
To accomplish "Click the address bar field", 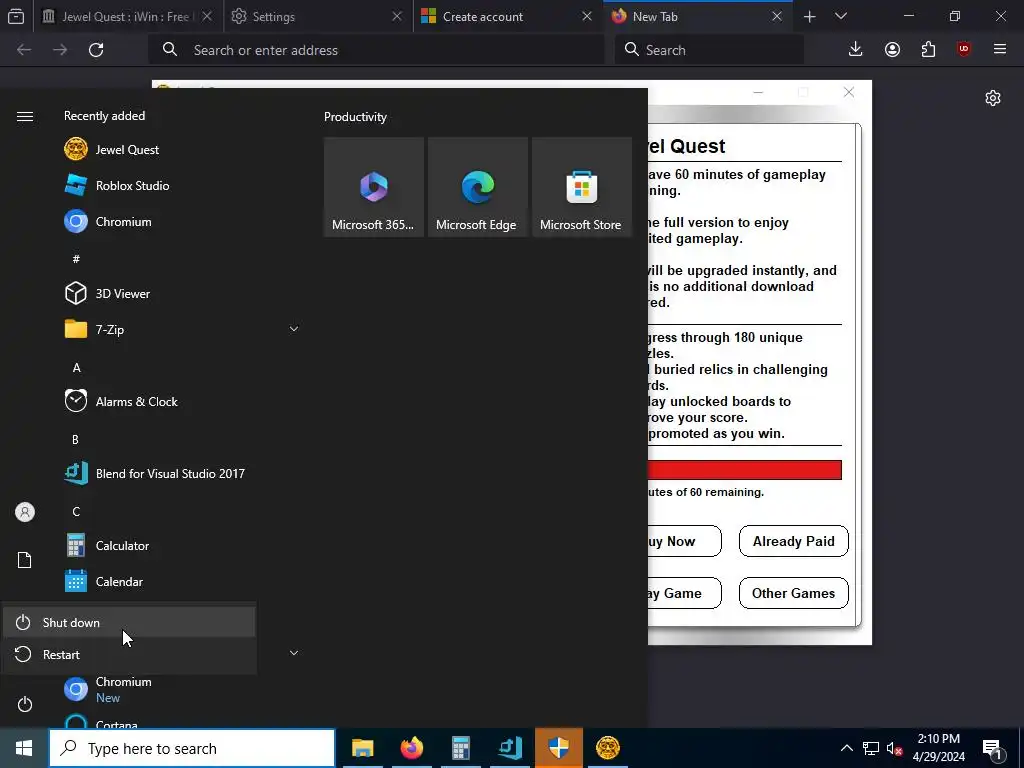I will click(x=377, y=50).
